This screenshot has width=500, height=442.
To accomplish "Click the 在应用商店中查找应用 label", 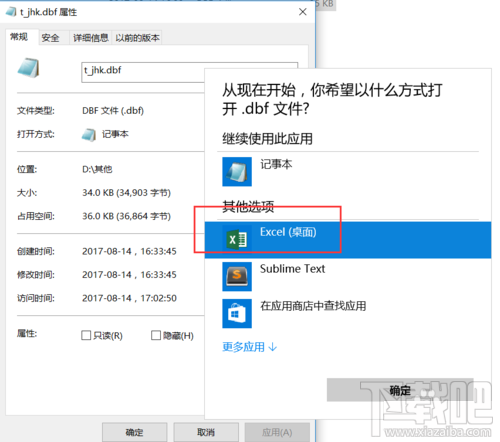I will pos(313,306).
